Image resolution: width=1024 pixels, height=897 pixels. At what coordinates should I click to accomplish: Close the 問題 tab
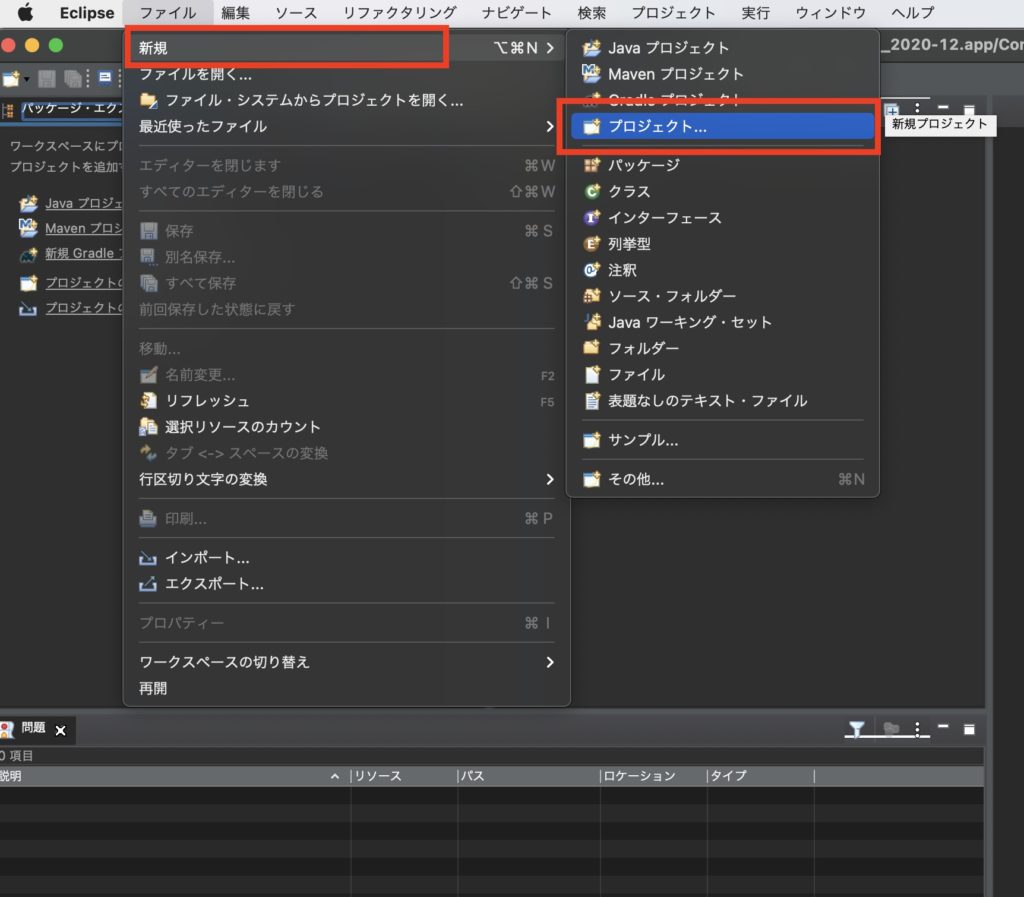point(61,731)
